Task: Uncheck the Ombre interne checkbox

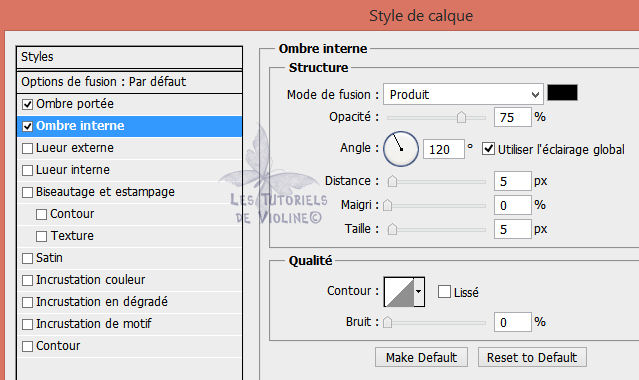Action: [x=27, y=126]
